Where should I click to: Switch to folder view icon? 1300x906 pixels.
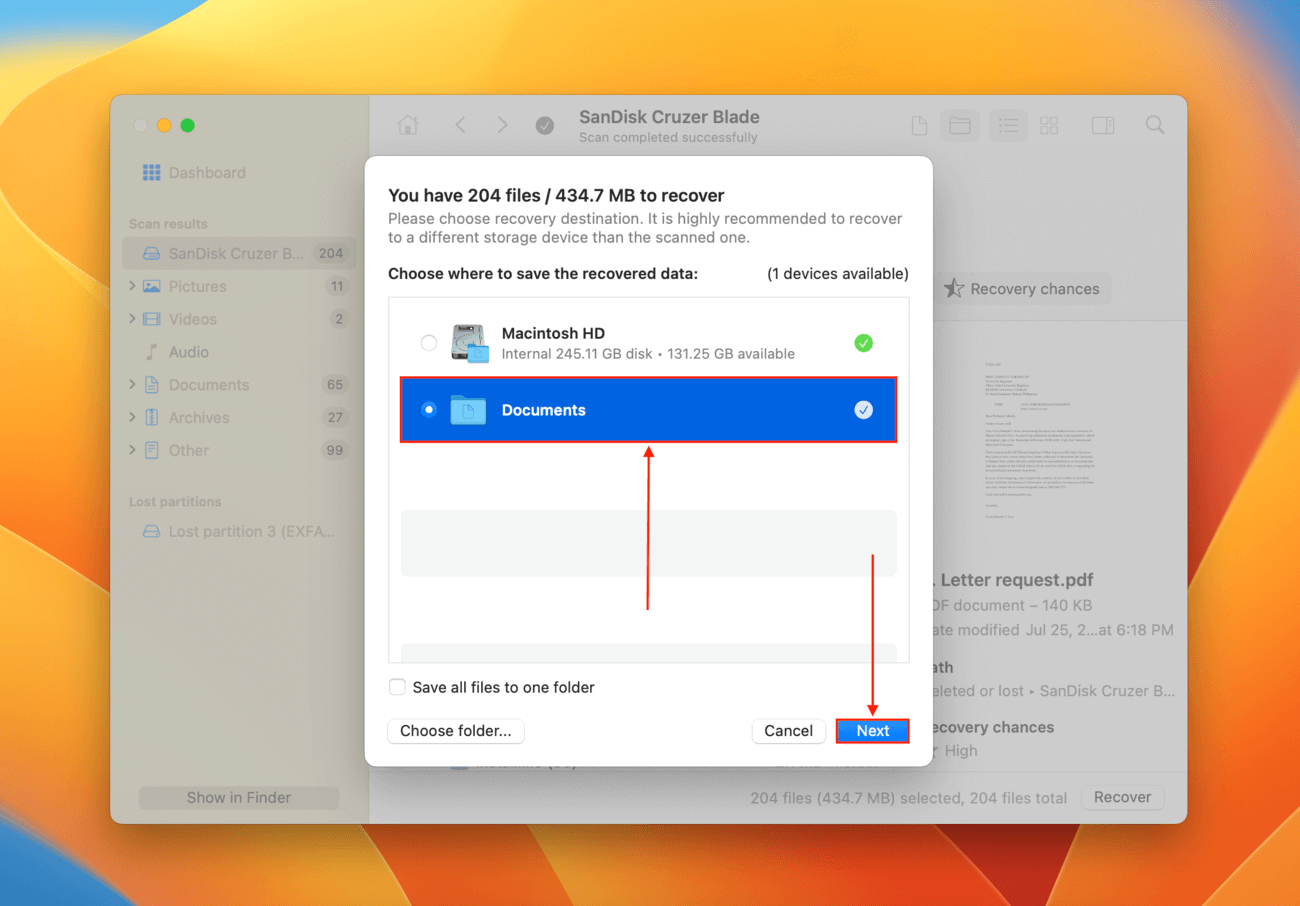[960, 125]
